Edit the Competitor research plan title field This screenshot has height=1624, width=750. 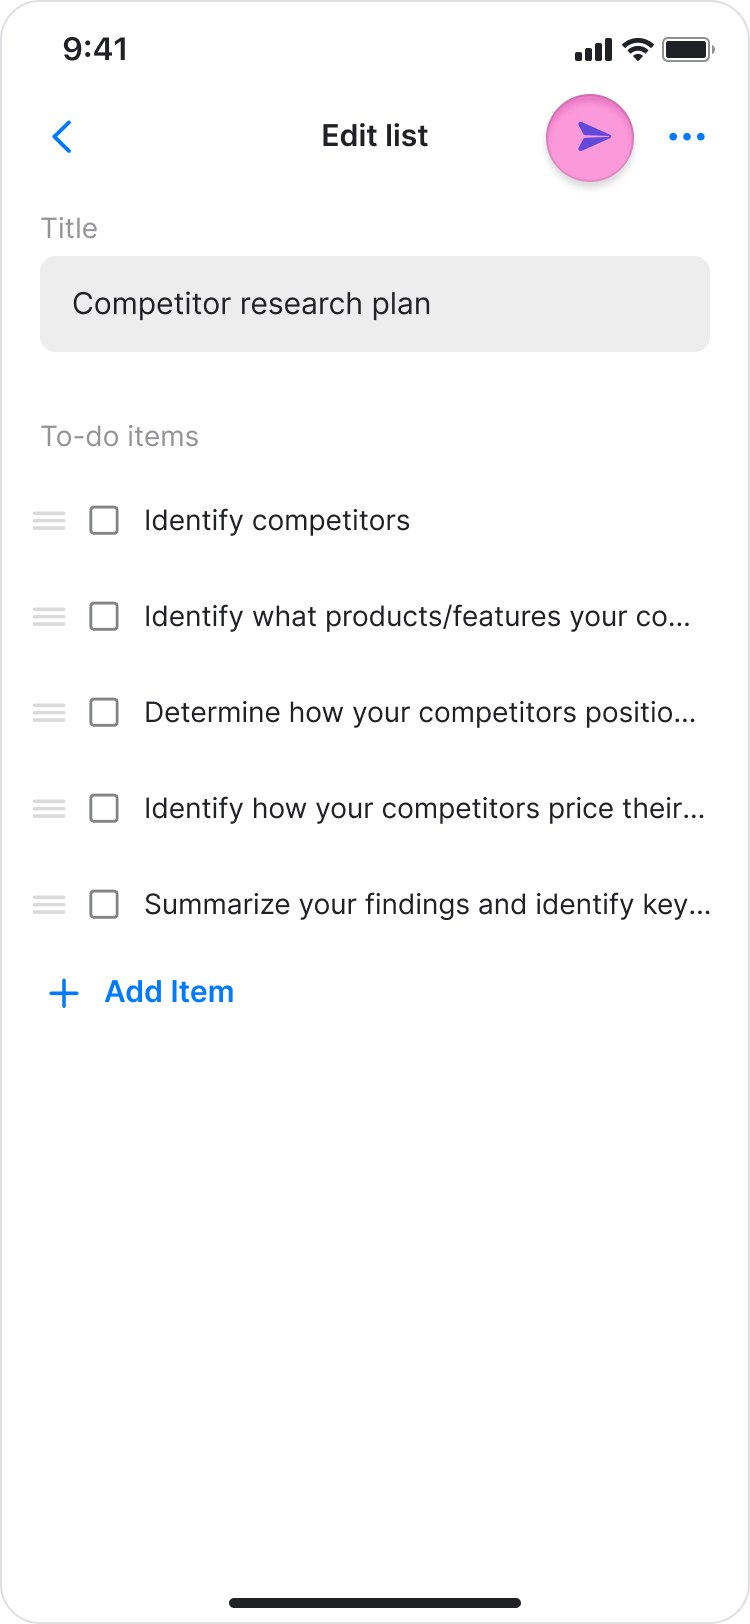coord(375,304)
